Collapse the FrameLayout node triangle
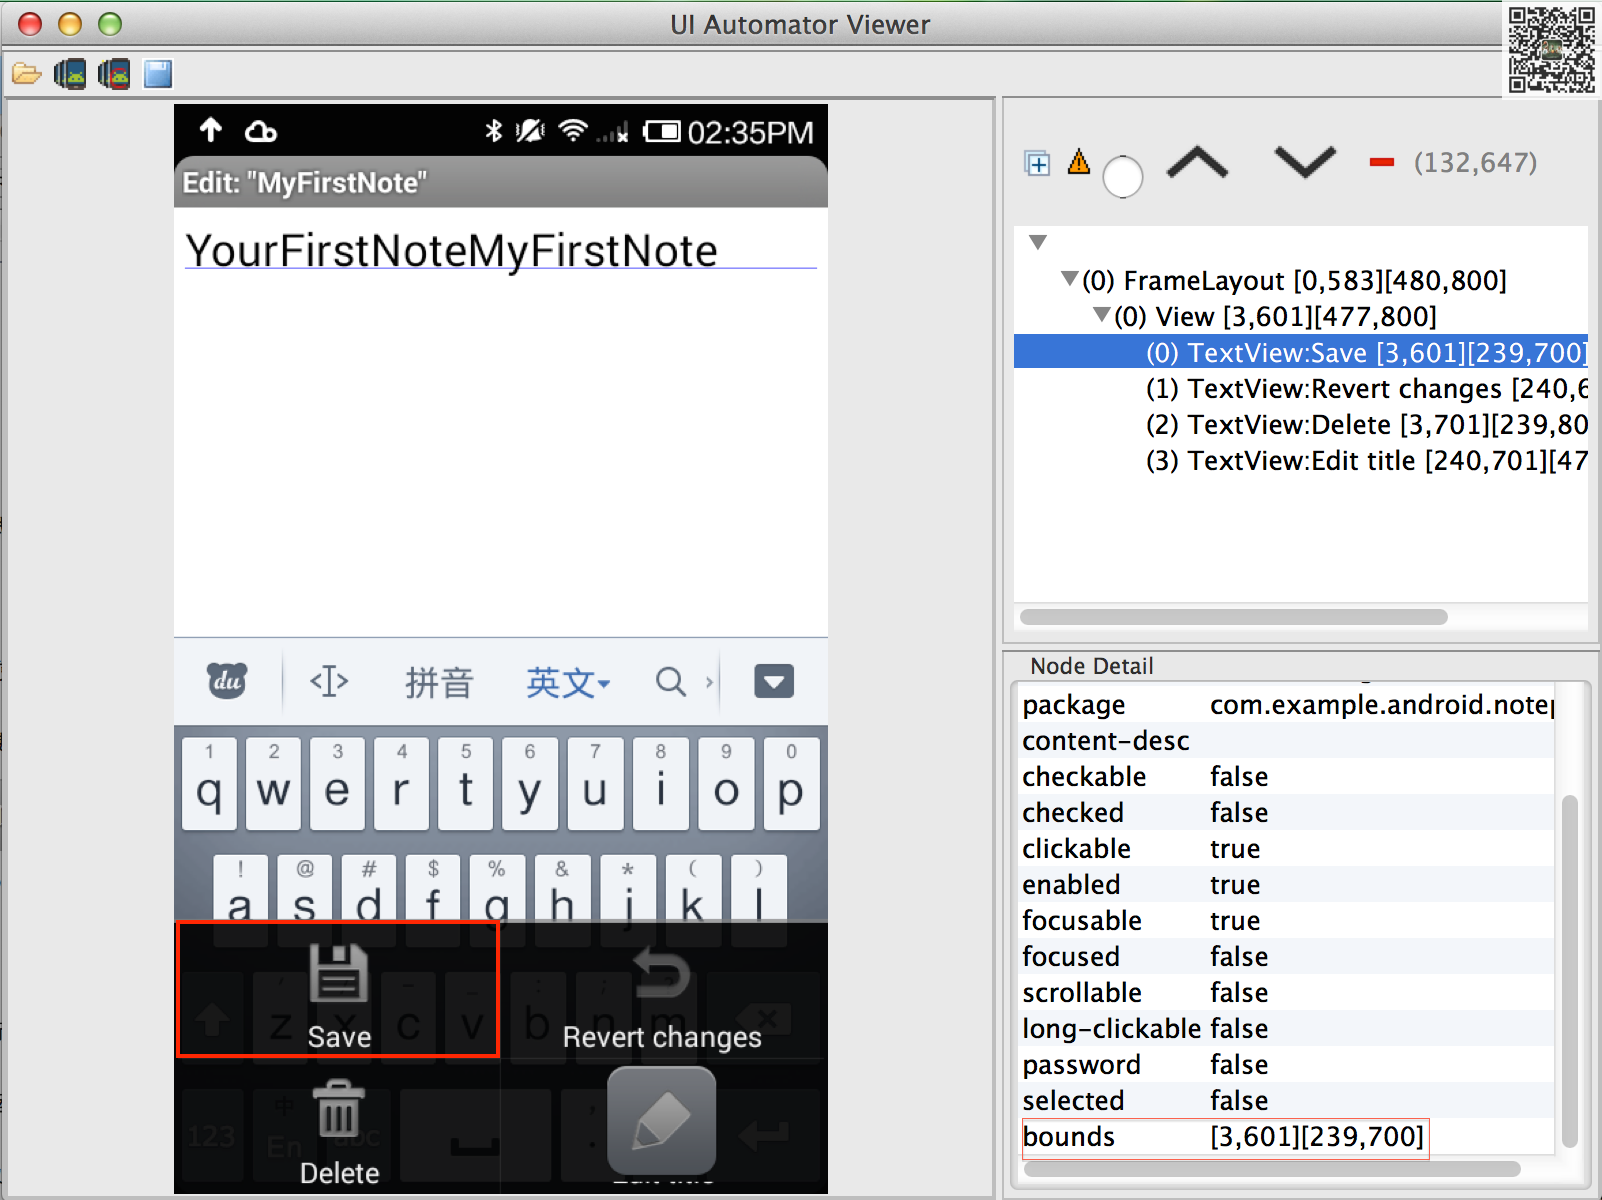The width and height of the screenshot is (1602, 1200). pyautogui.click(x=1070, y=279)
